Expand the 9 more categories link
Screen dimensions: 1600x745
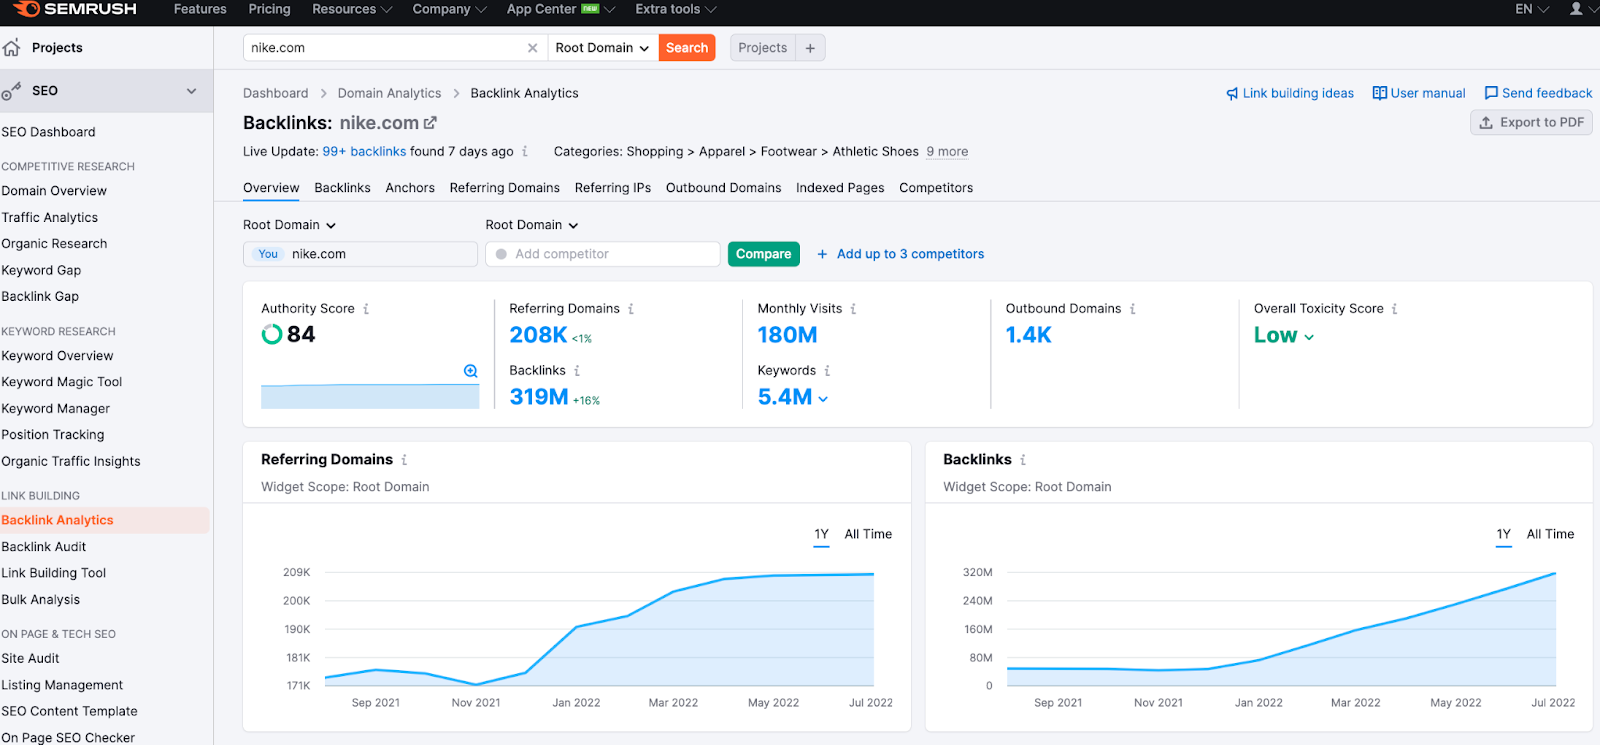[947, 152]
